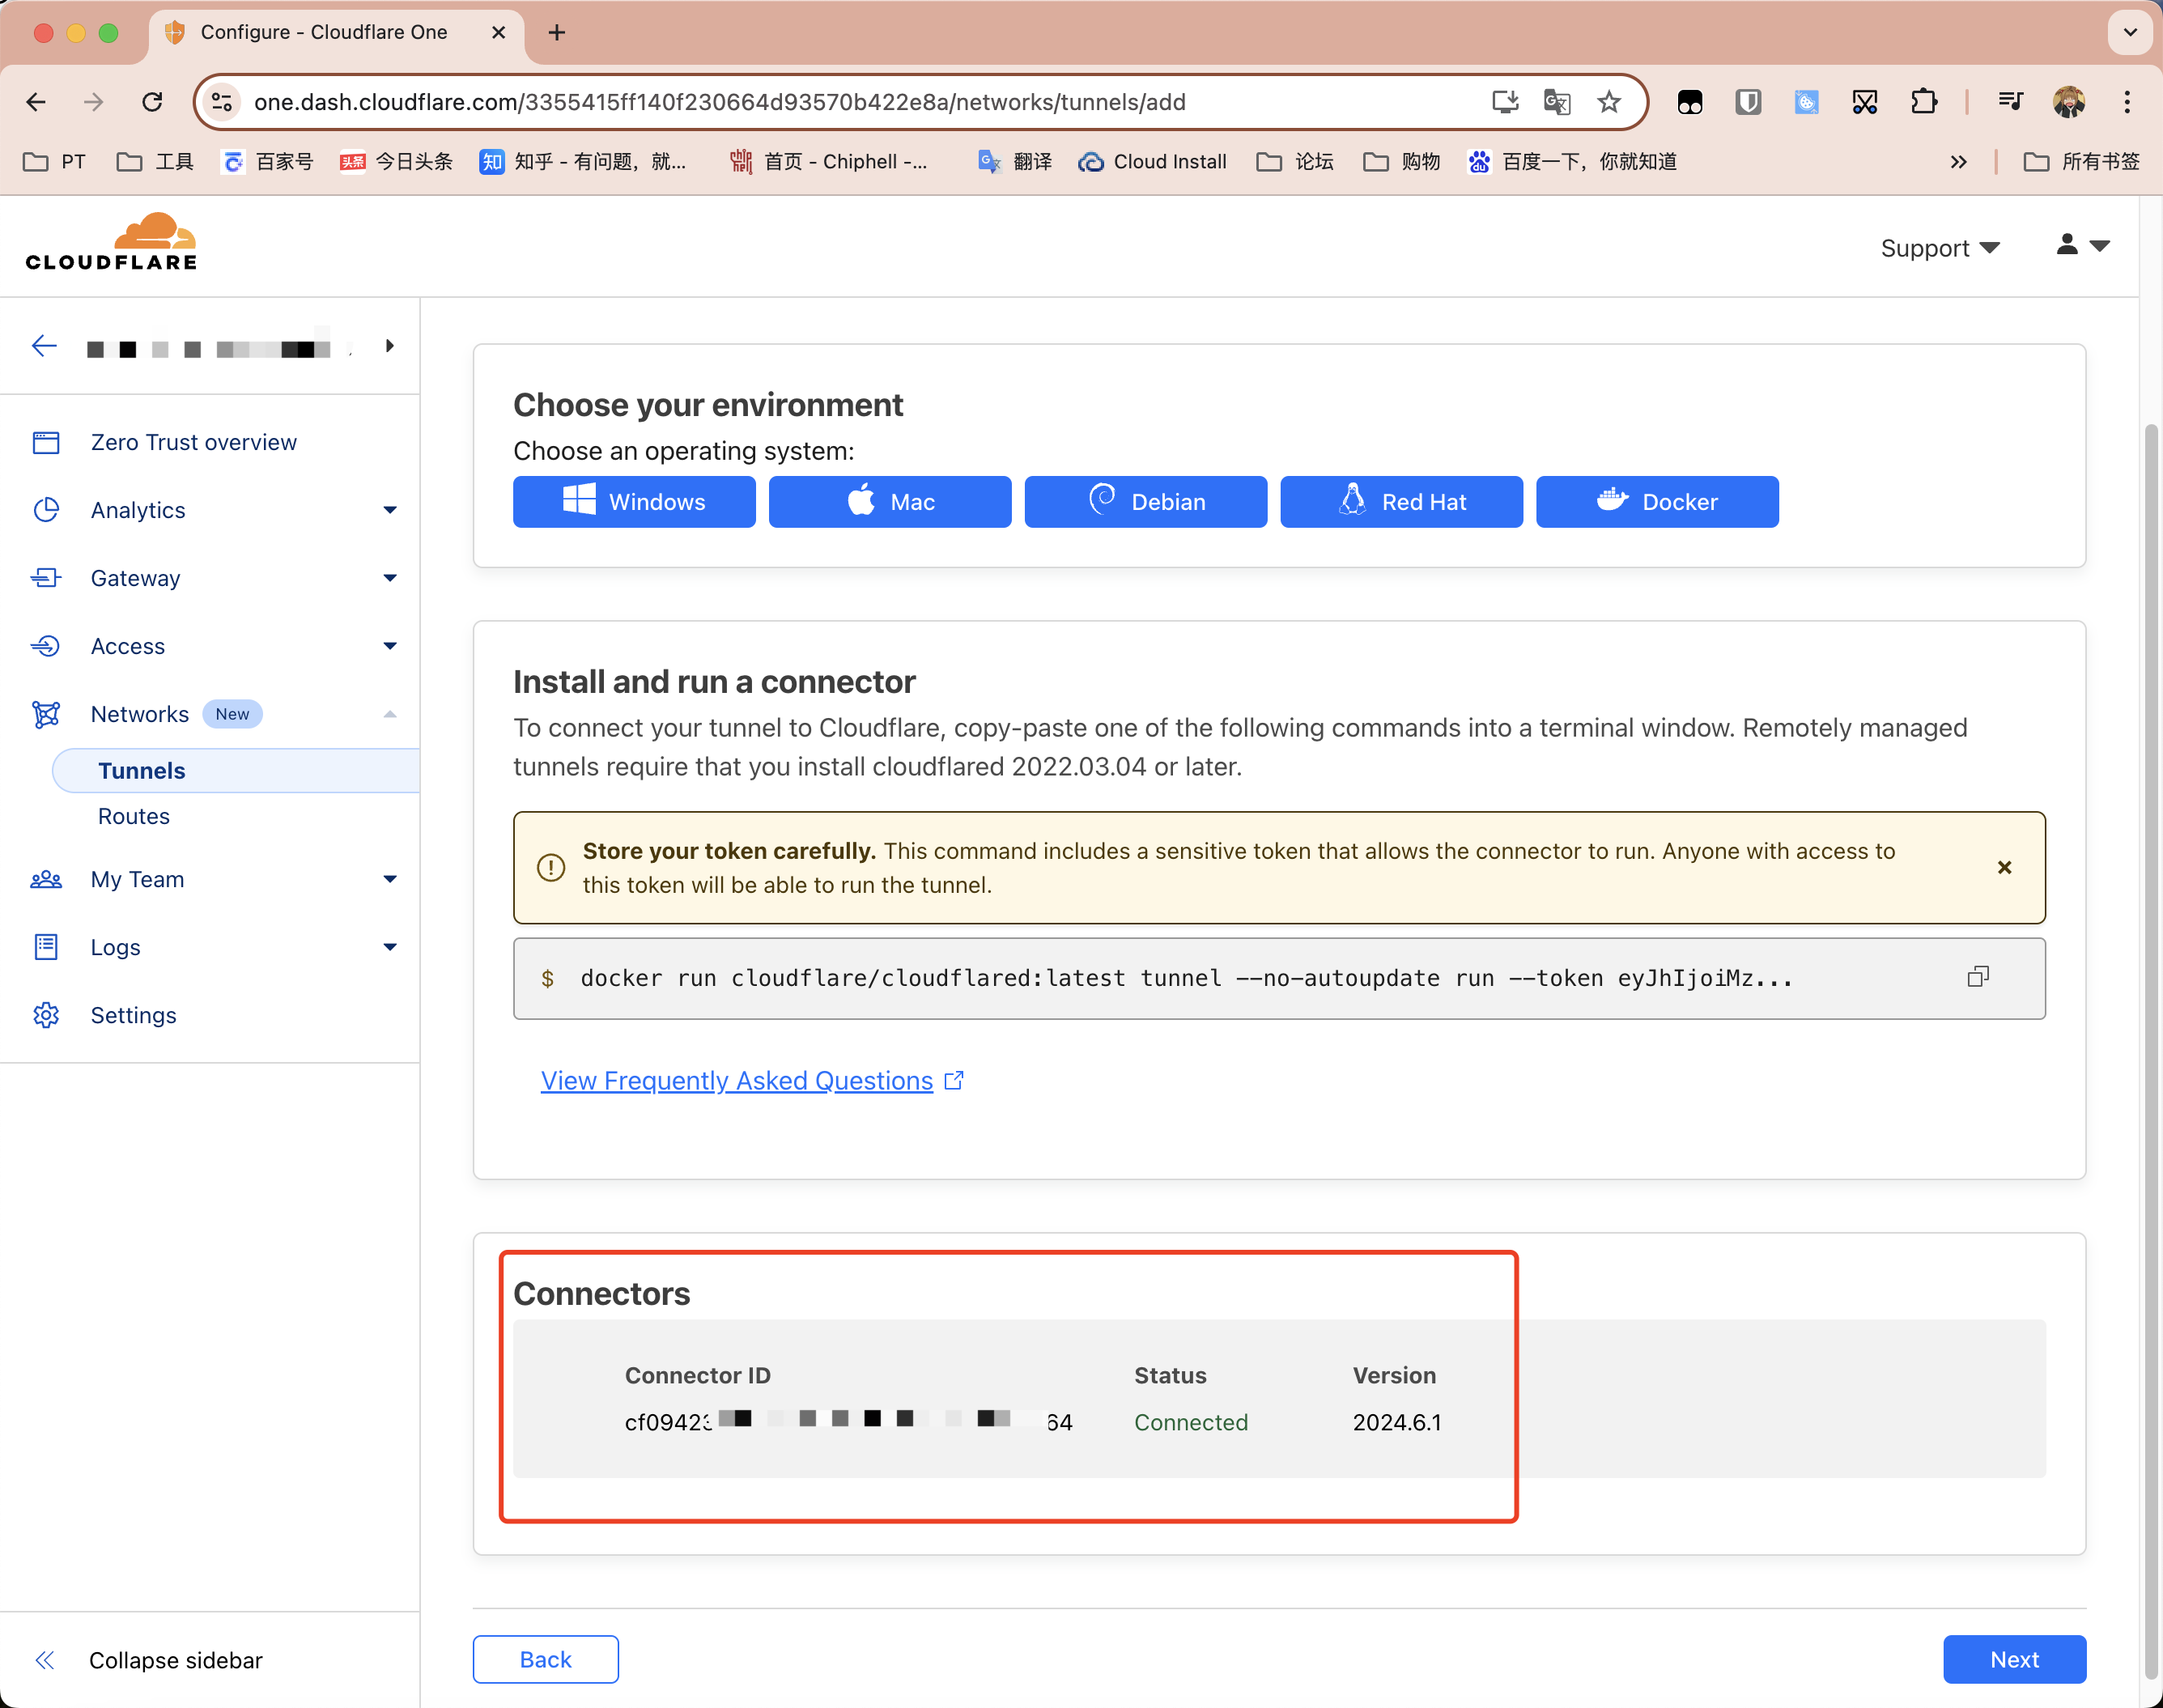Choose Mac operating system

point(890,502)
